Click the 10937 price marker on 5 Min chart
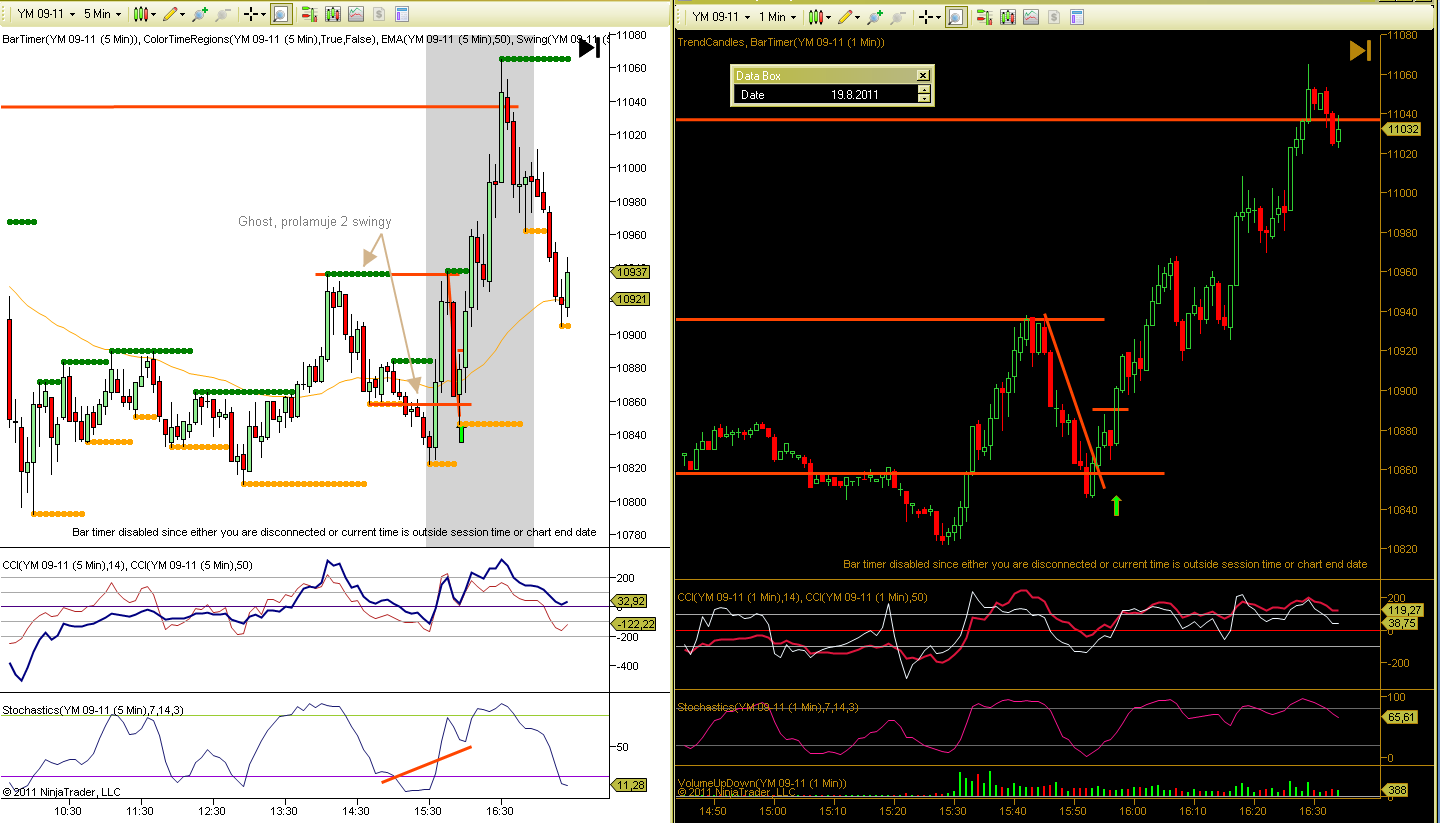The width and height of the screenshot is (1440, 823). tap(632, 272)
